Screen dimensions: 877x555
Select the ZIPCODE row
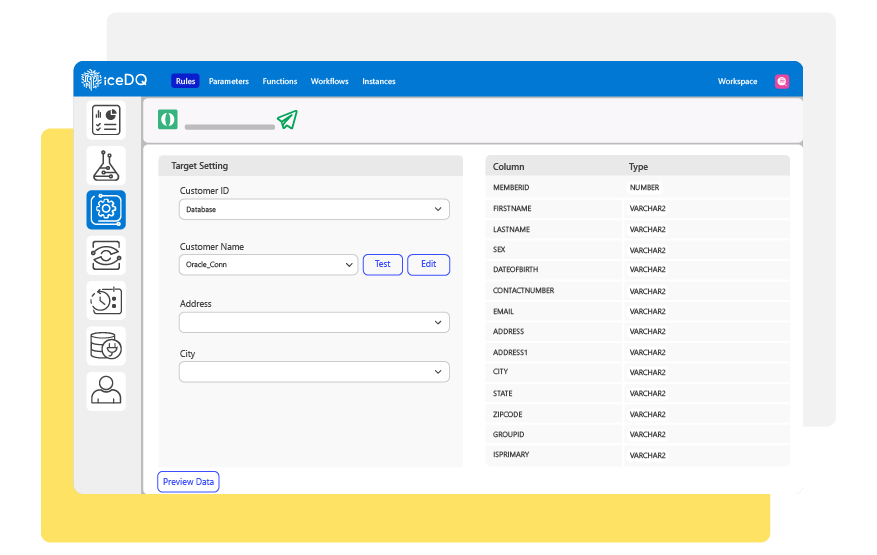tap(638, 414)
